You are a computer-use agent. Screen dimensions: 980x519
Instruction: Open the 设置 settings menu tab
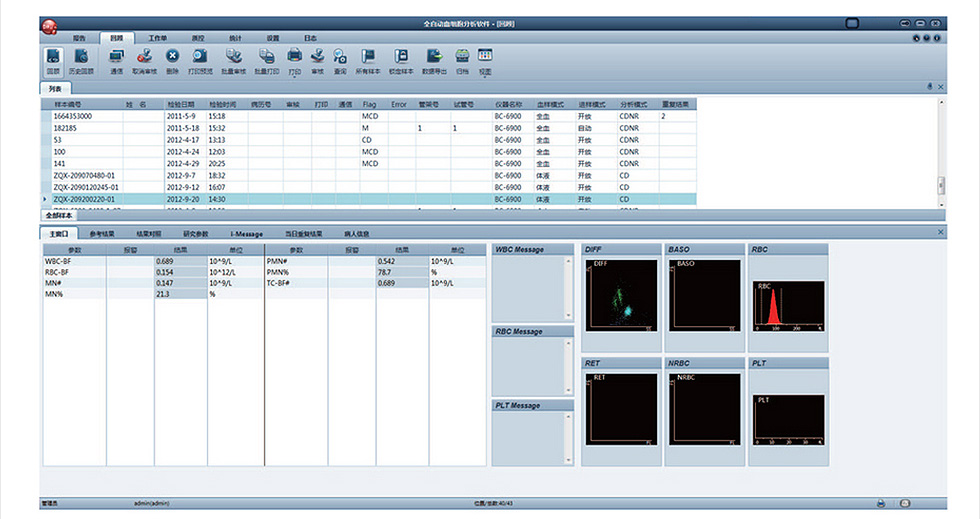point(273,37)
